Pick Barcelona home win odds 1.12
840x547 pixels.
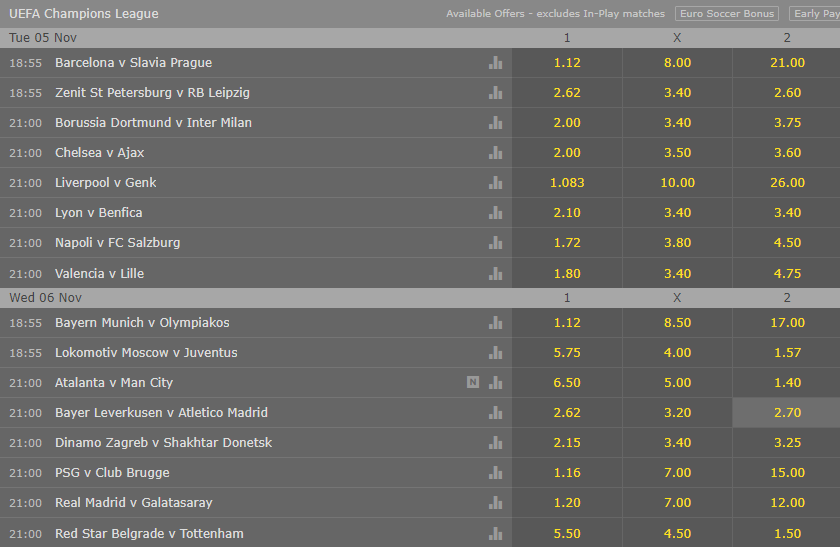(x=567, y=62)
